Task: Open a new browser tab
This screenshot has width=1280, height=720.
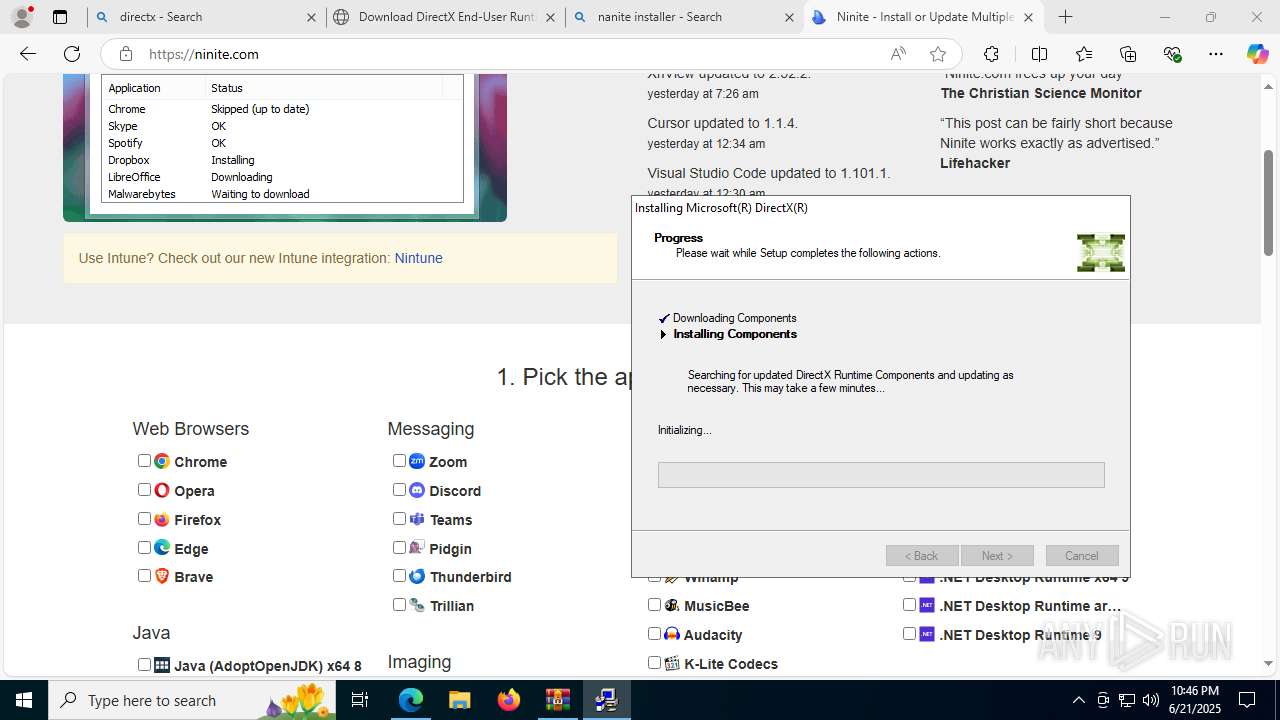Action: [1066, 17]
